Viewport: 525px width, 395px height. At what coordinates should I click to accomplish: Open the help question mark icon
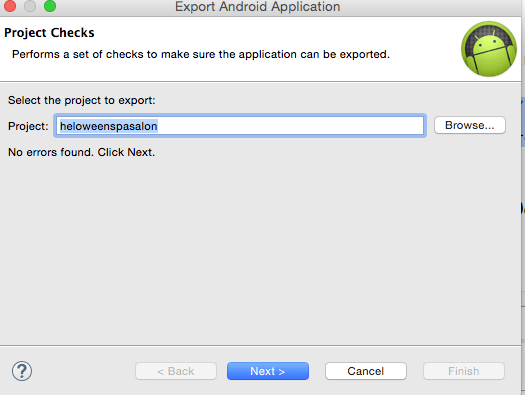[x=22, y=371]
